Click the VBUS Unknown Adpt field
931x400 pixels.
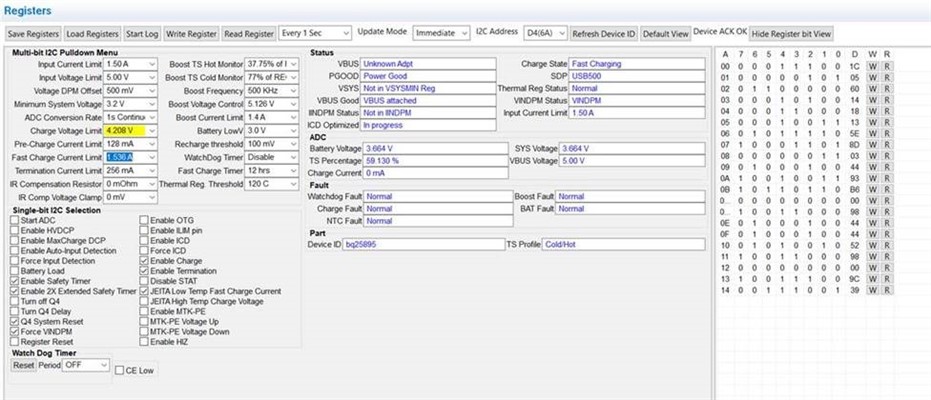428,64
